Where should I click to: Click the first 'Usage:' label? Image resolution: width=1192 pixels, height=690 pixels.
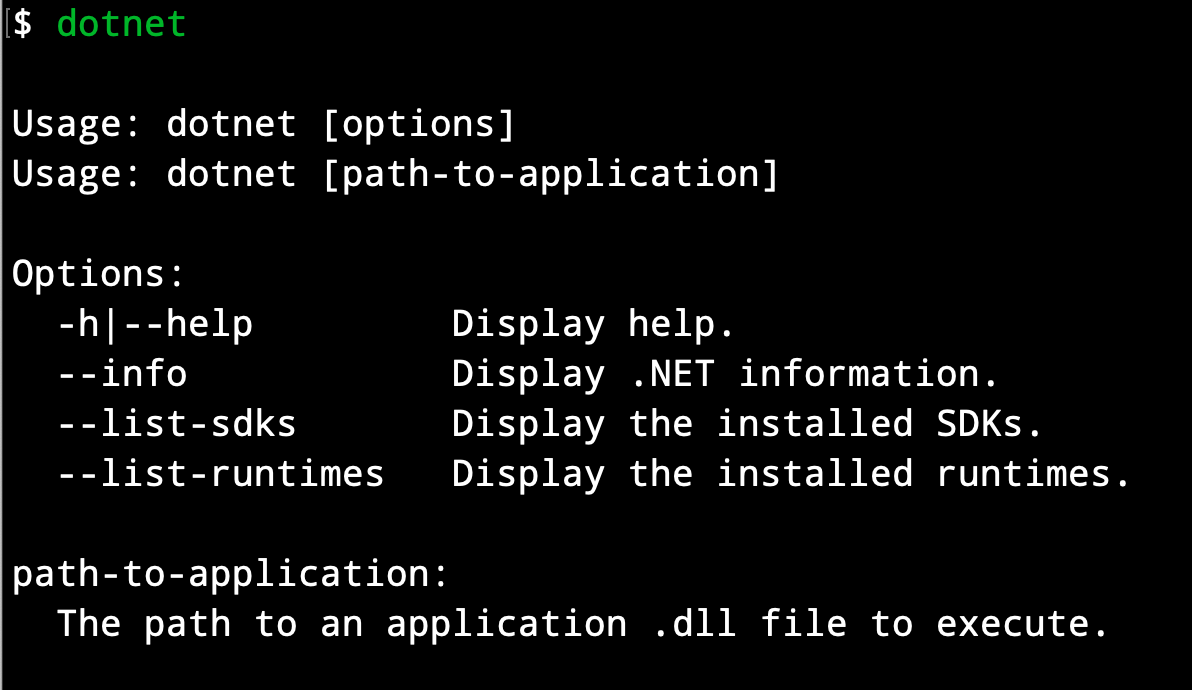click(x=76, y=124)
